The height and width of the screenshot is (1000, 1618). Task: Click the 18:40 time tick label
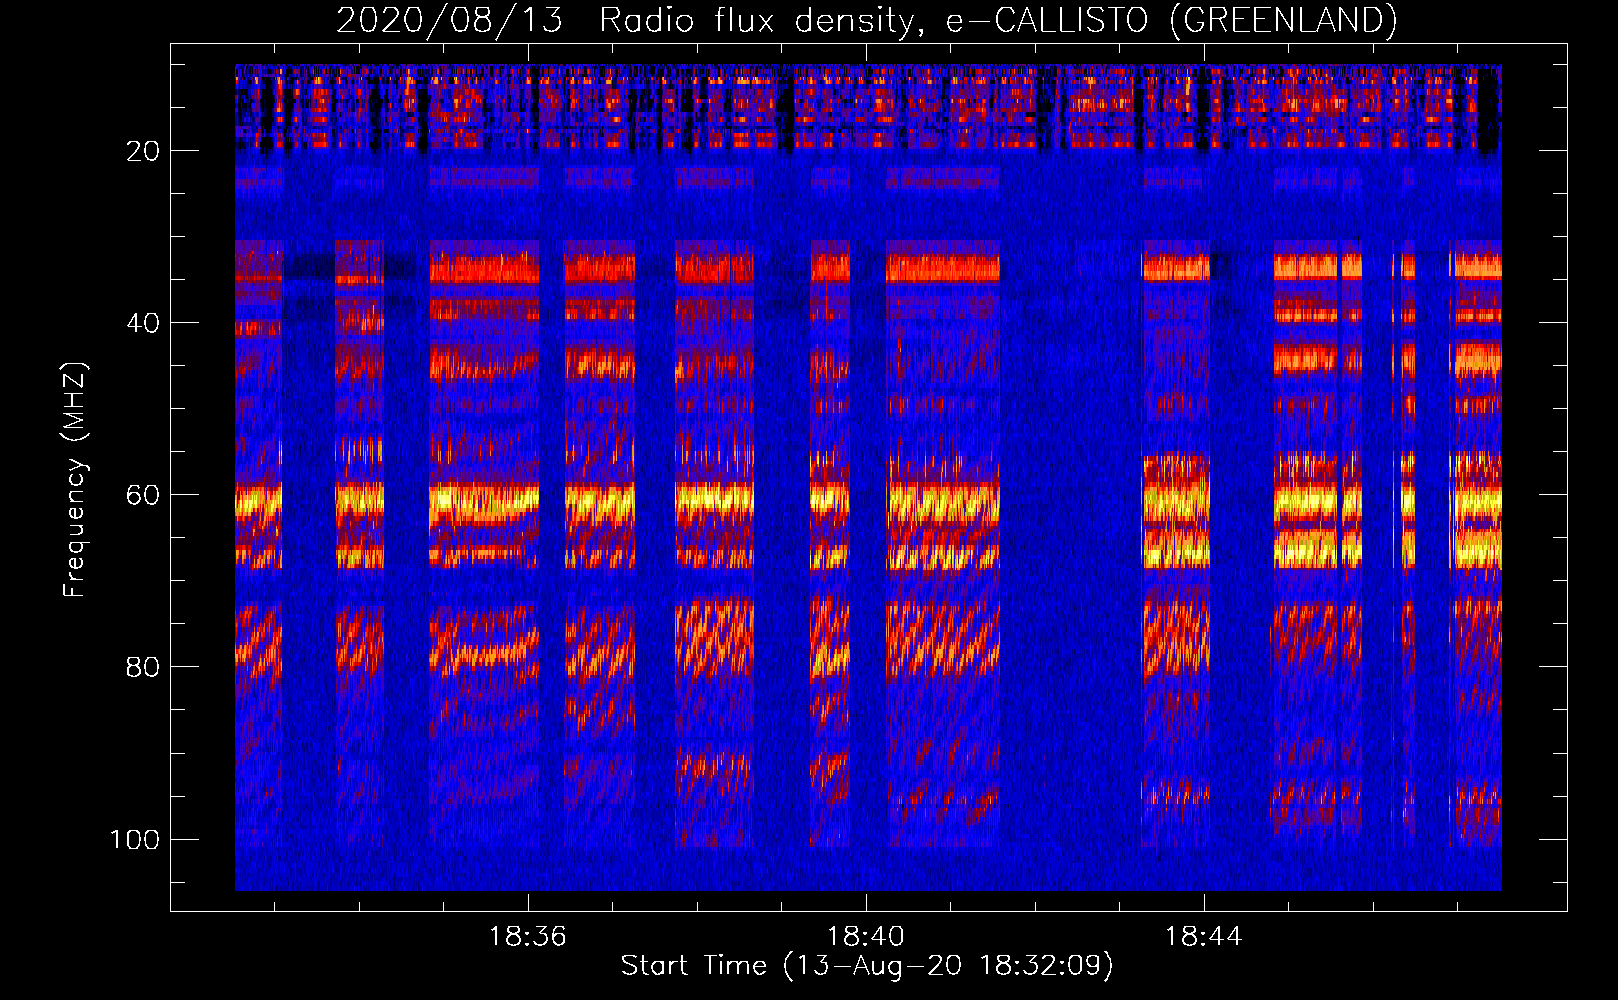tap(865, 937)
